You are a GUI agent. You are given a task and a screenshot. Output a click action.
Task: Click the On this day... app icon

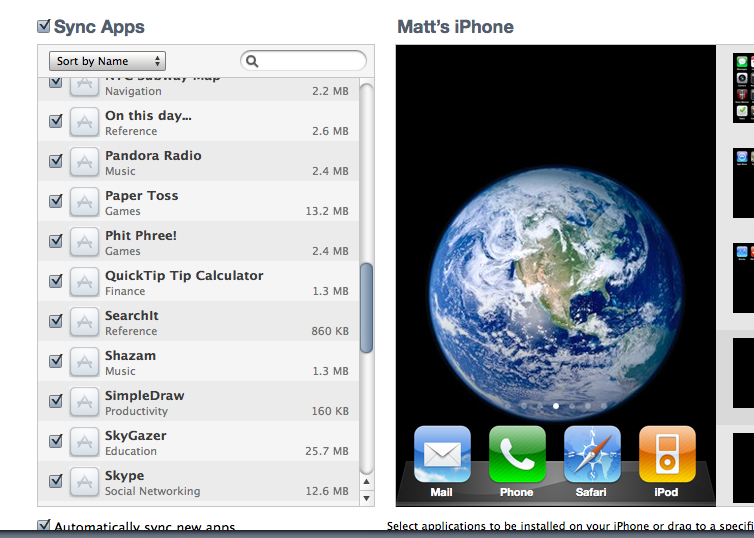(84, 122)
